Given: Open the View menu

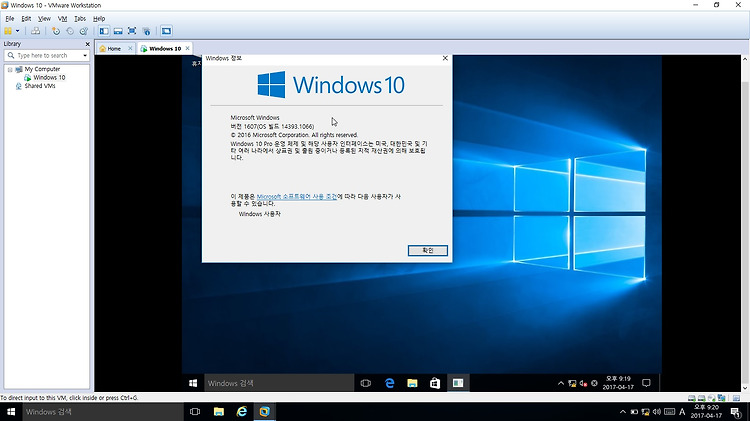Looking at the screenshot, I should 44,19.
